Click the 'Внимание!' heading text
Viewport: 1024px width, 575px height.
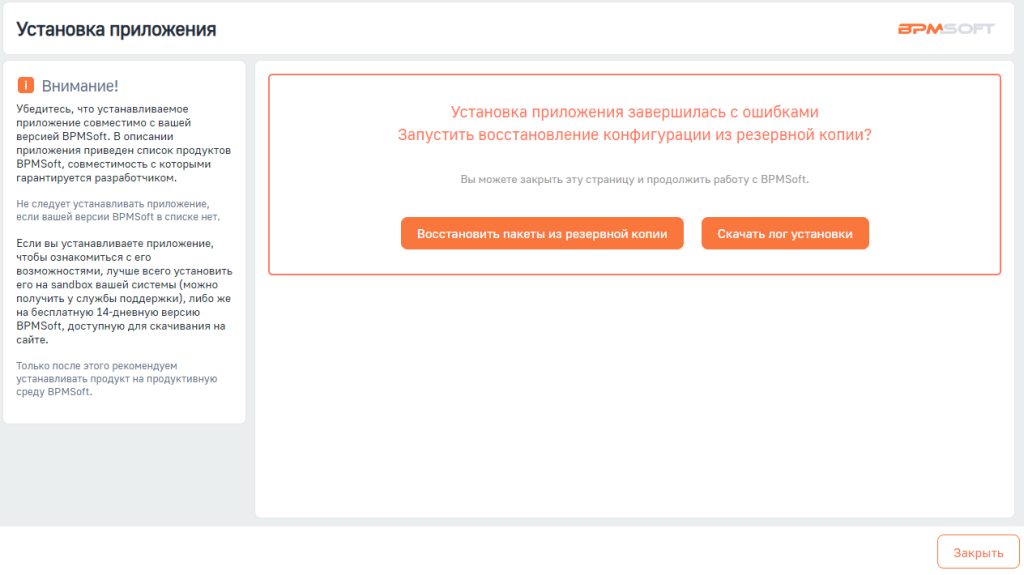(80, 86)
